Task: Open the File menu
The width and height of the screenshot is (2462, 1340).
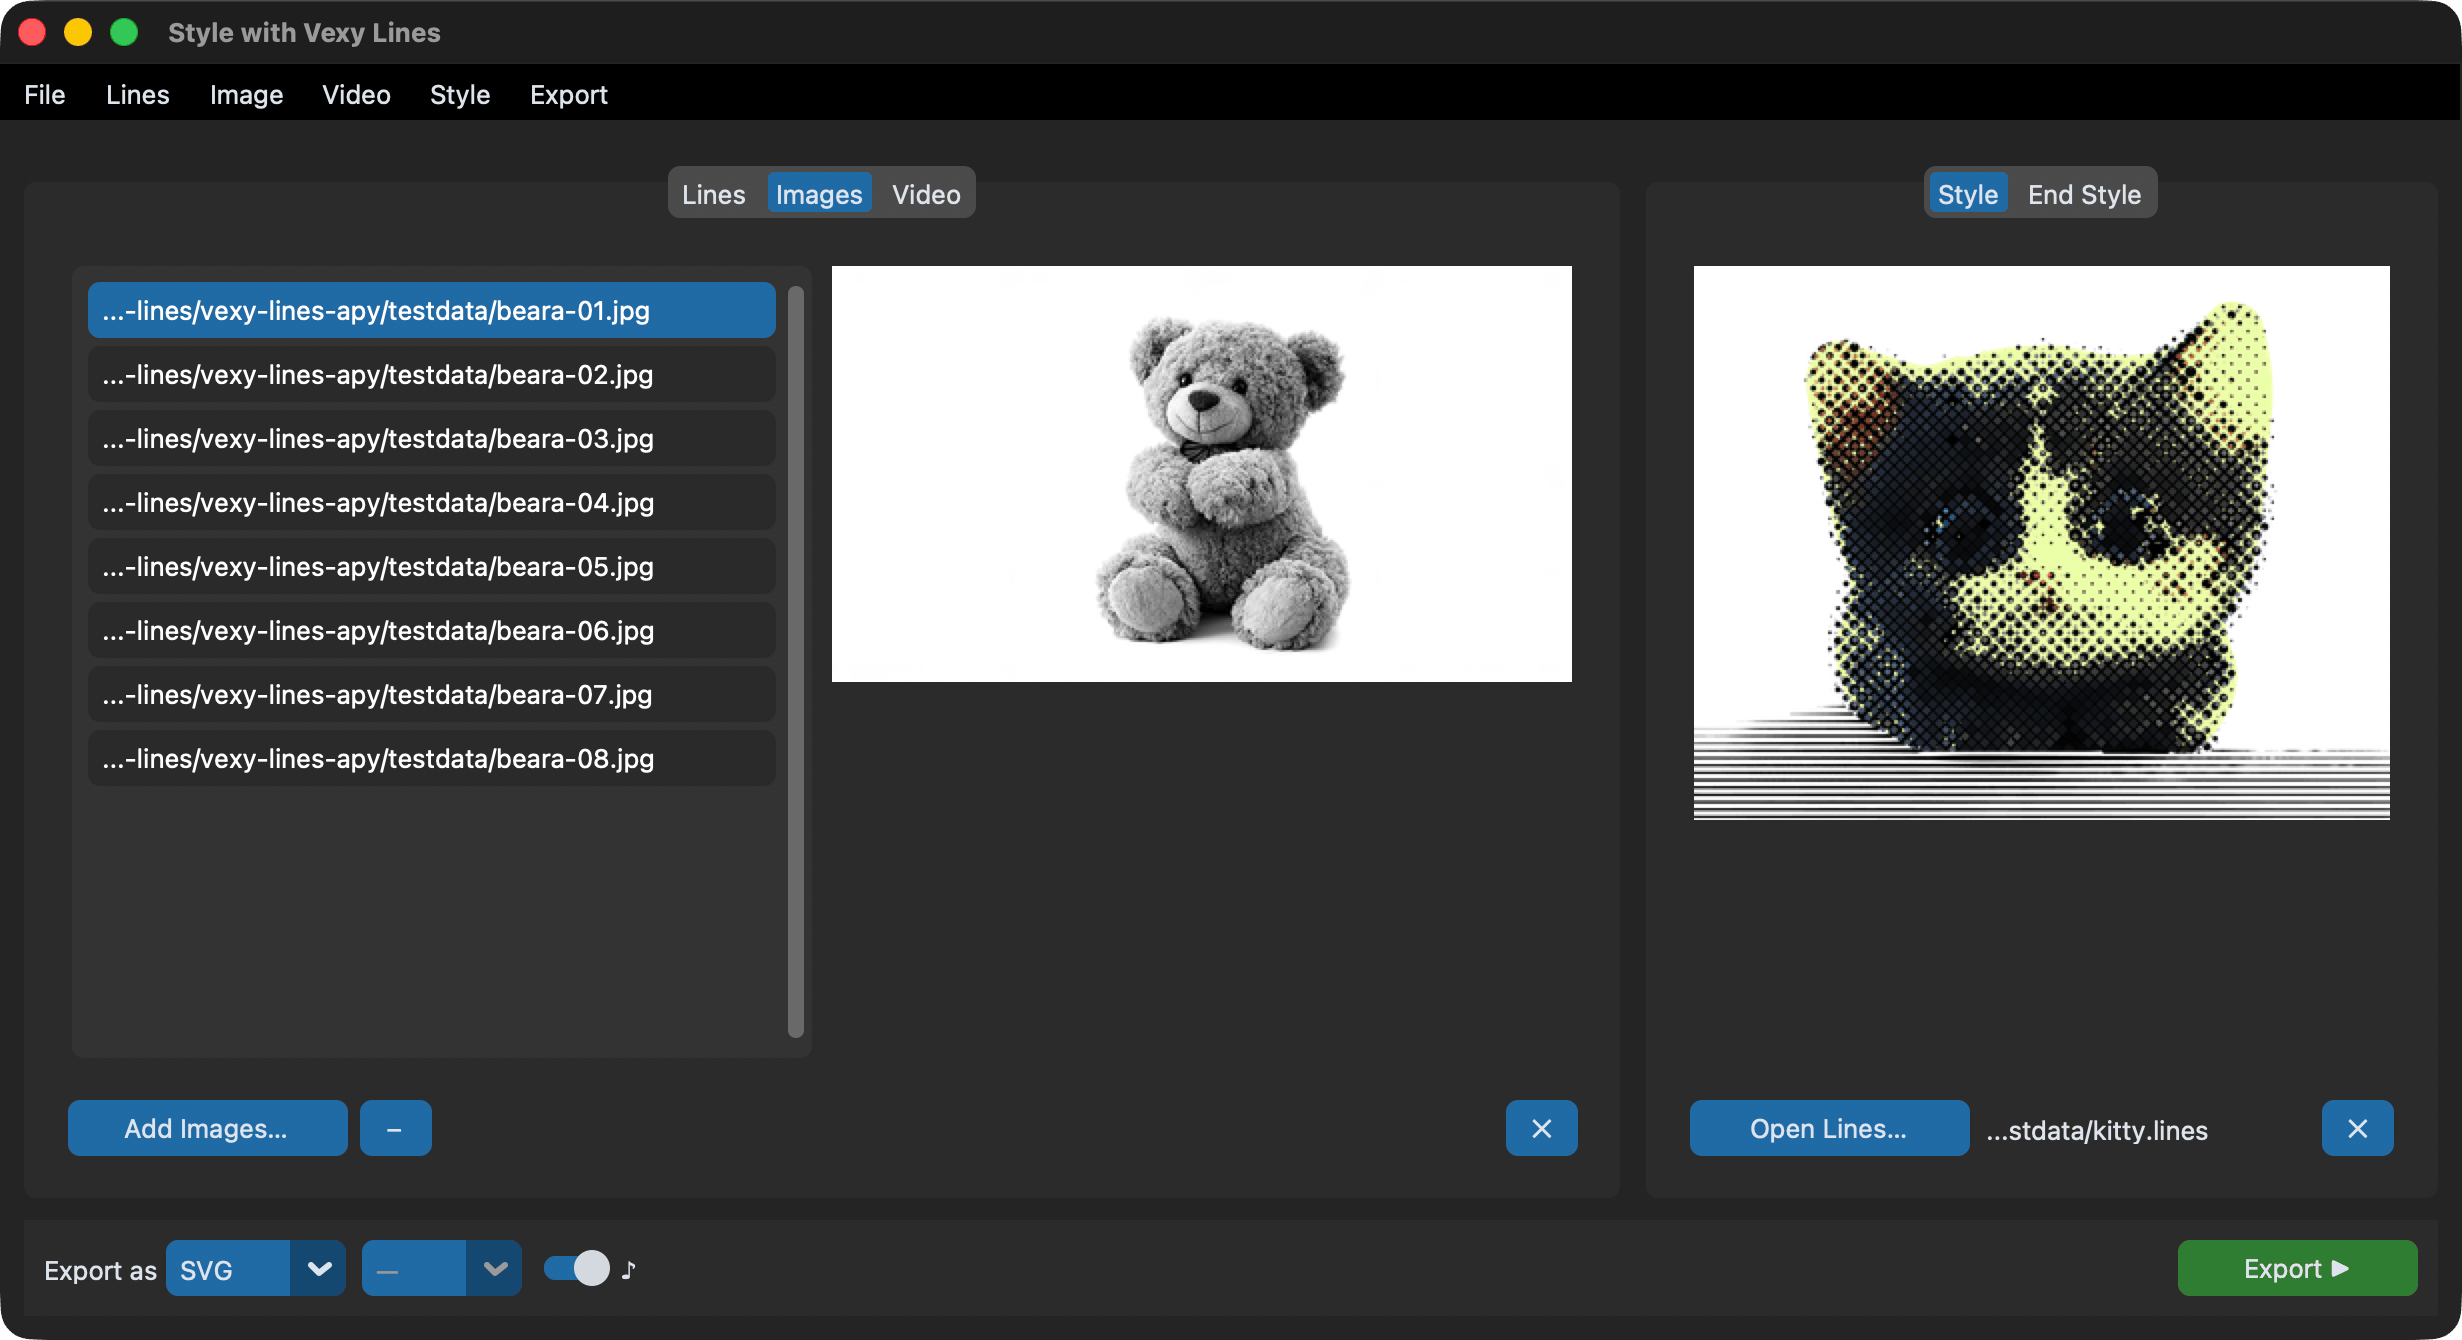Action: (x=44, y=95)
